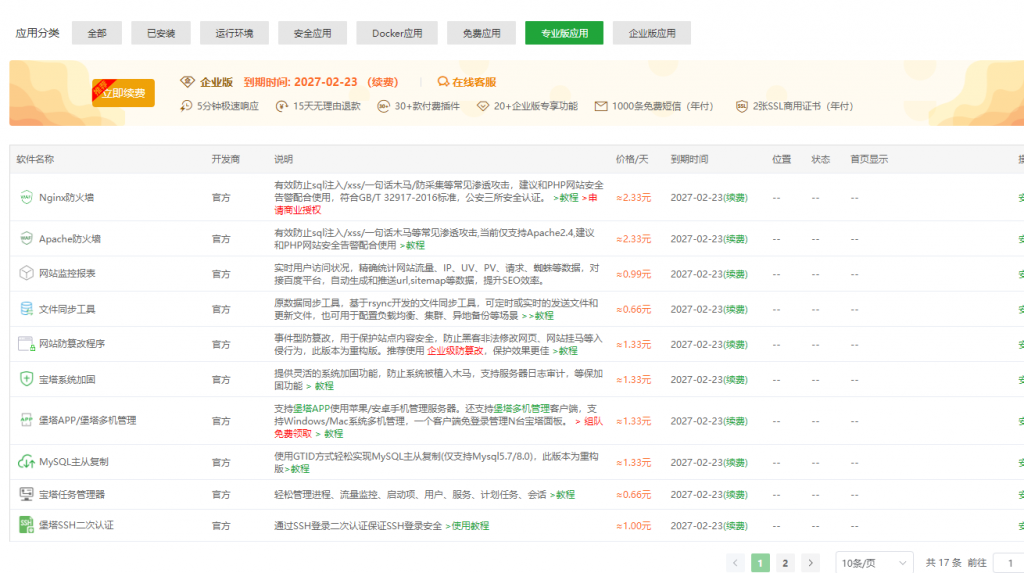
Task: Click the MySQL主从复制 cloud icon
Action: tap(26, 462)
